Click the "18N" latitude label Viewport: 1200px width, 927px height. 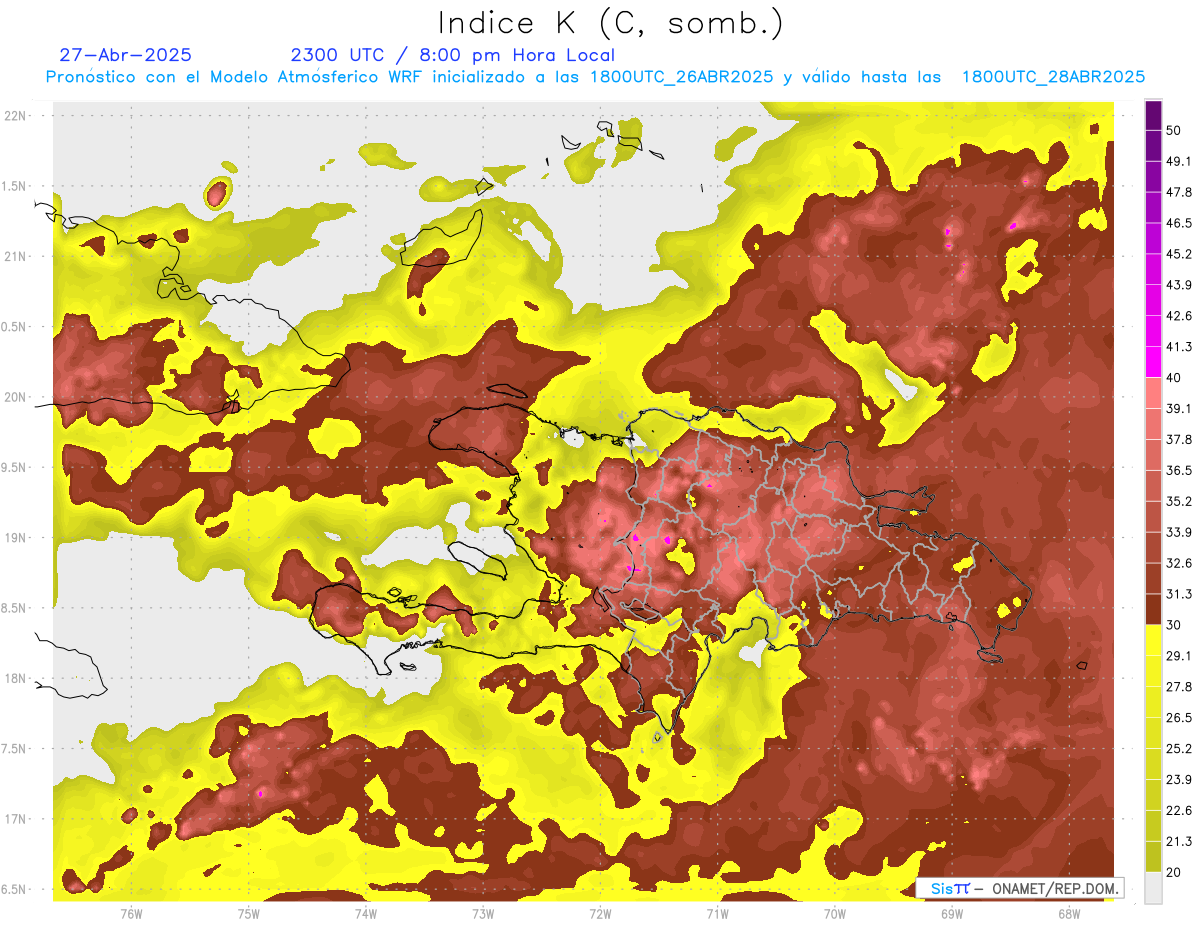click(x=16, y=678)
